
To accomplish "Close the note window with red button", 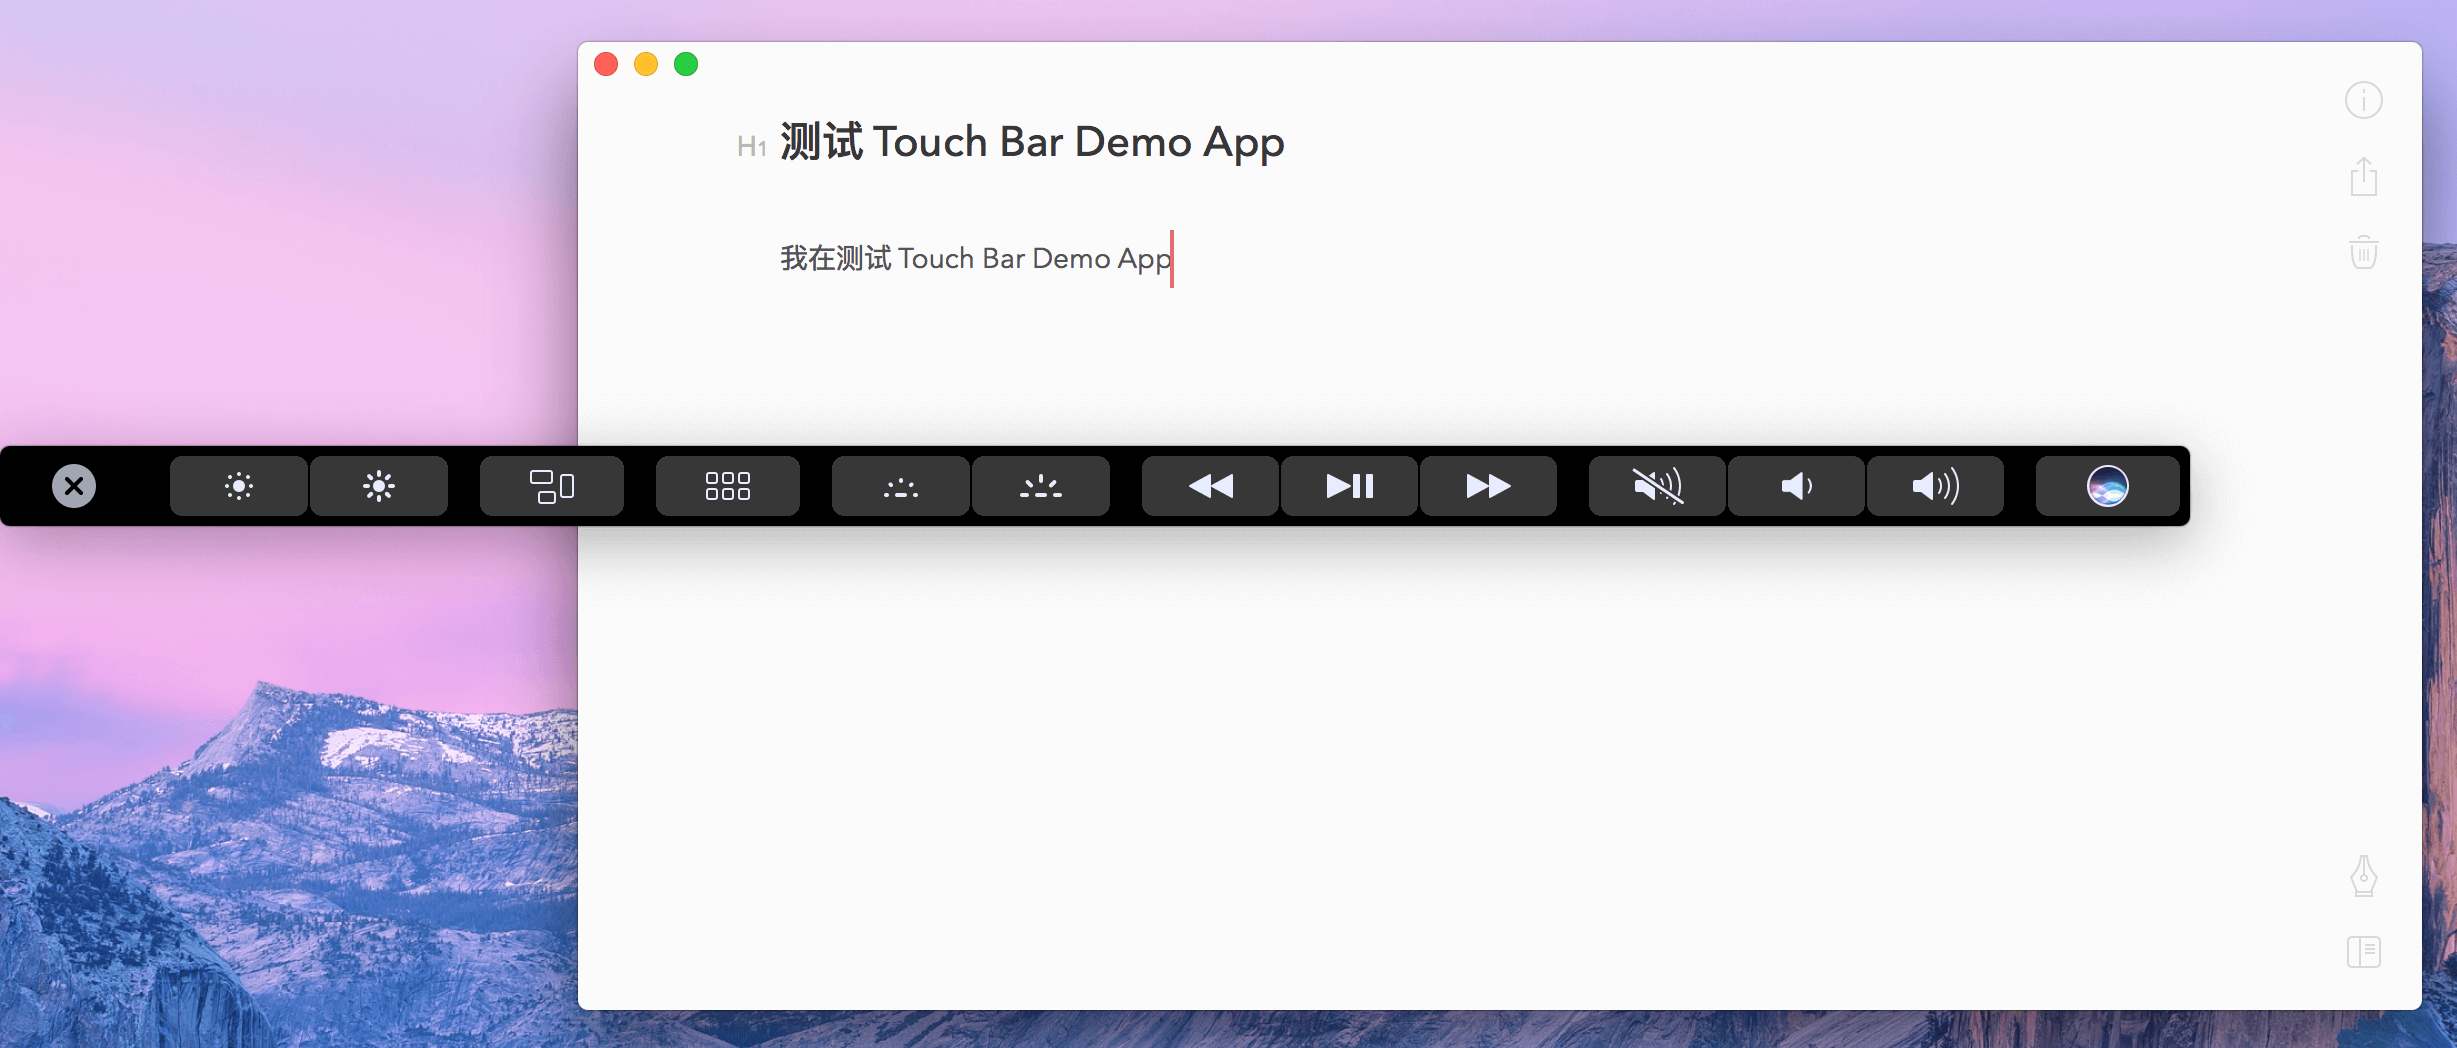I will 606,64.
